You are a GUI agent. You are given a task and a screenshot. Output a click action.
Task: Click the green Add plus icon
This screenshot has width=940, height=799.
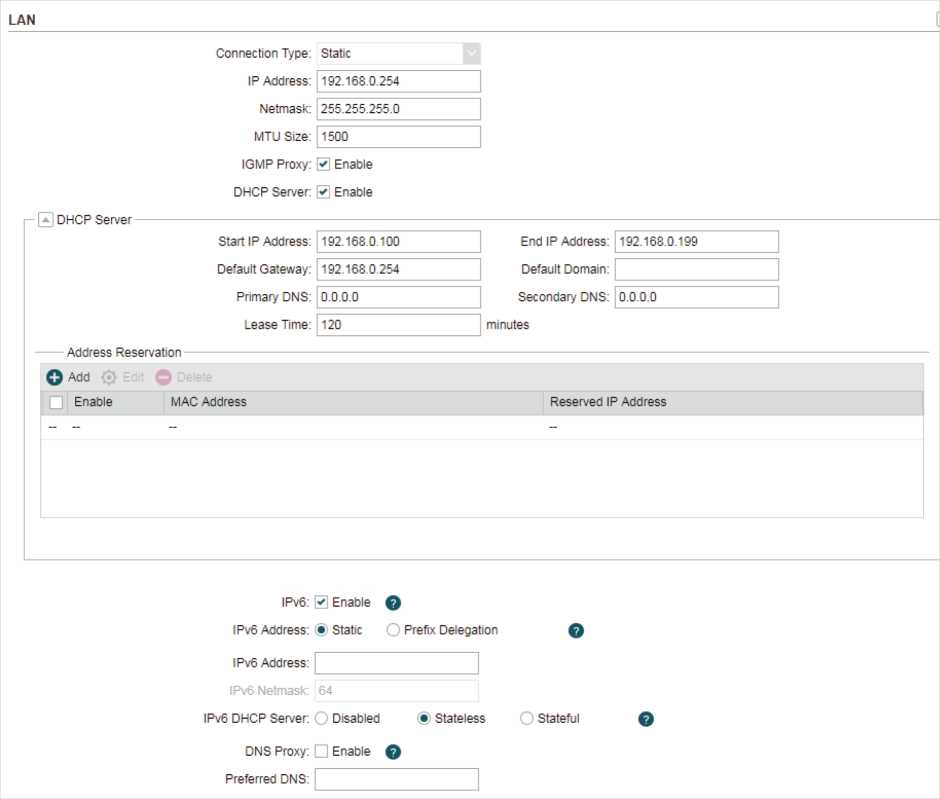(x=55, y=377)
